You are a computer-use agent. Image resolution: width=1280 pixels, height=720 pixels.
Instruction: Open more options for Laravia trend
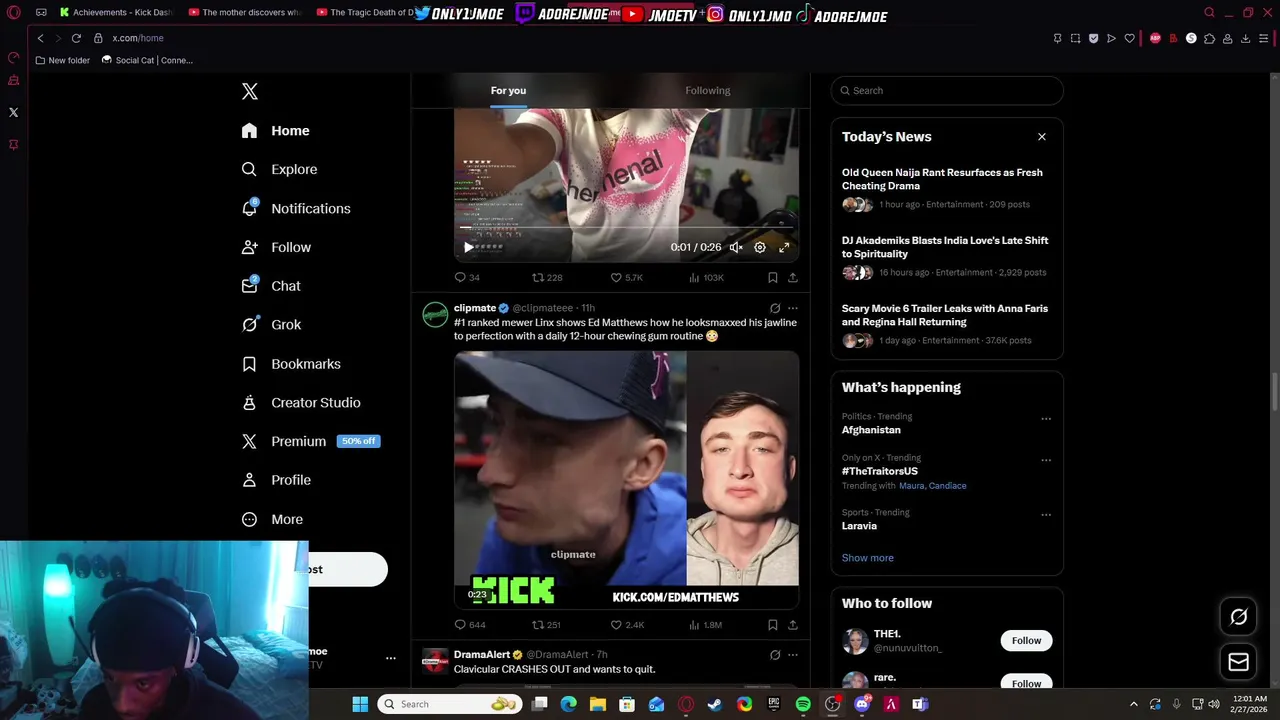click(1046, 515)
